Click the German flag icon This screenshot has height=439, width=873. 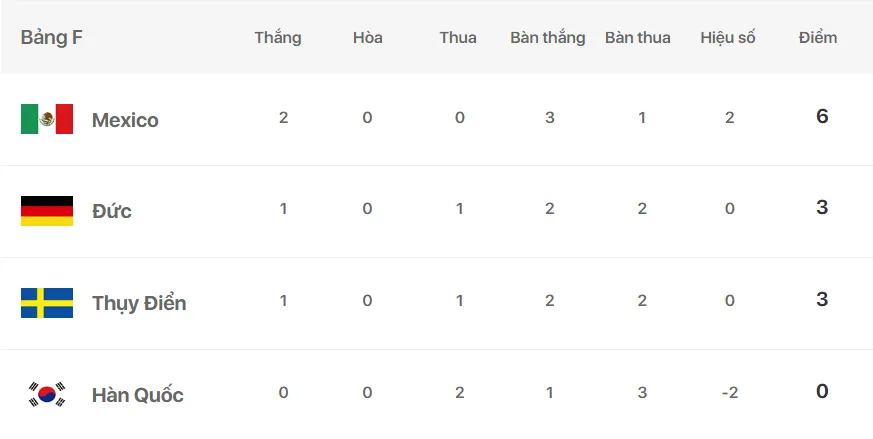point(47,211)
